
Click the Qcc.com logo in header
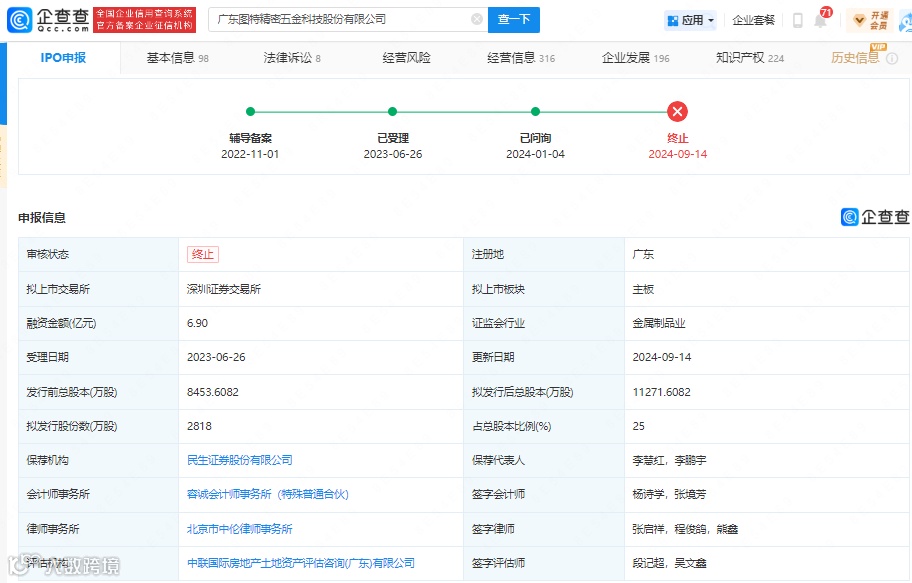click(x=48, y=20)
